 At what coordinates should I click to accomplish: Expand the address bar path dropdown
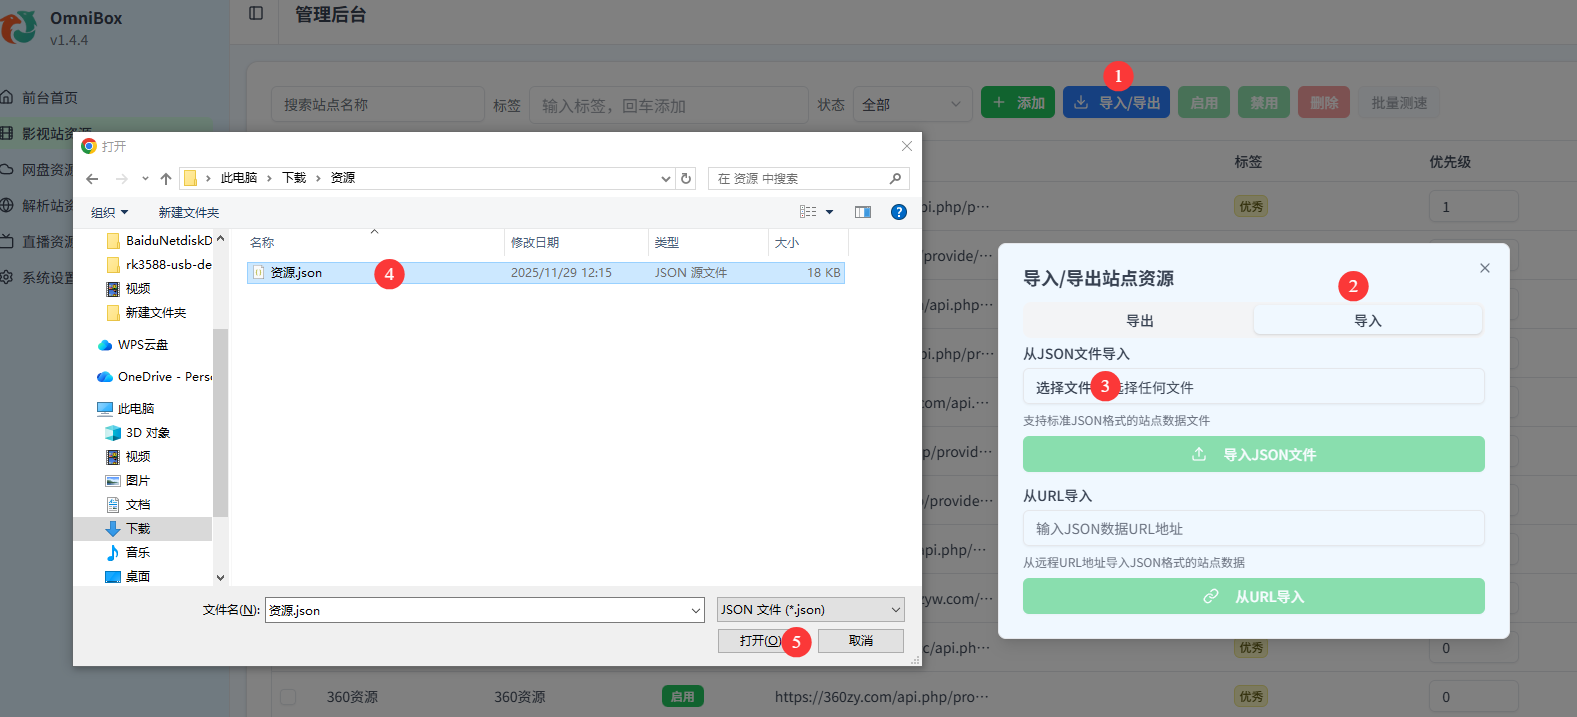point(666,179)
